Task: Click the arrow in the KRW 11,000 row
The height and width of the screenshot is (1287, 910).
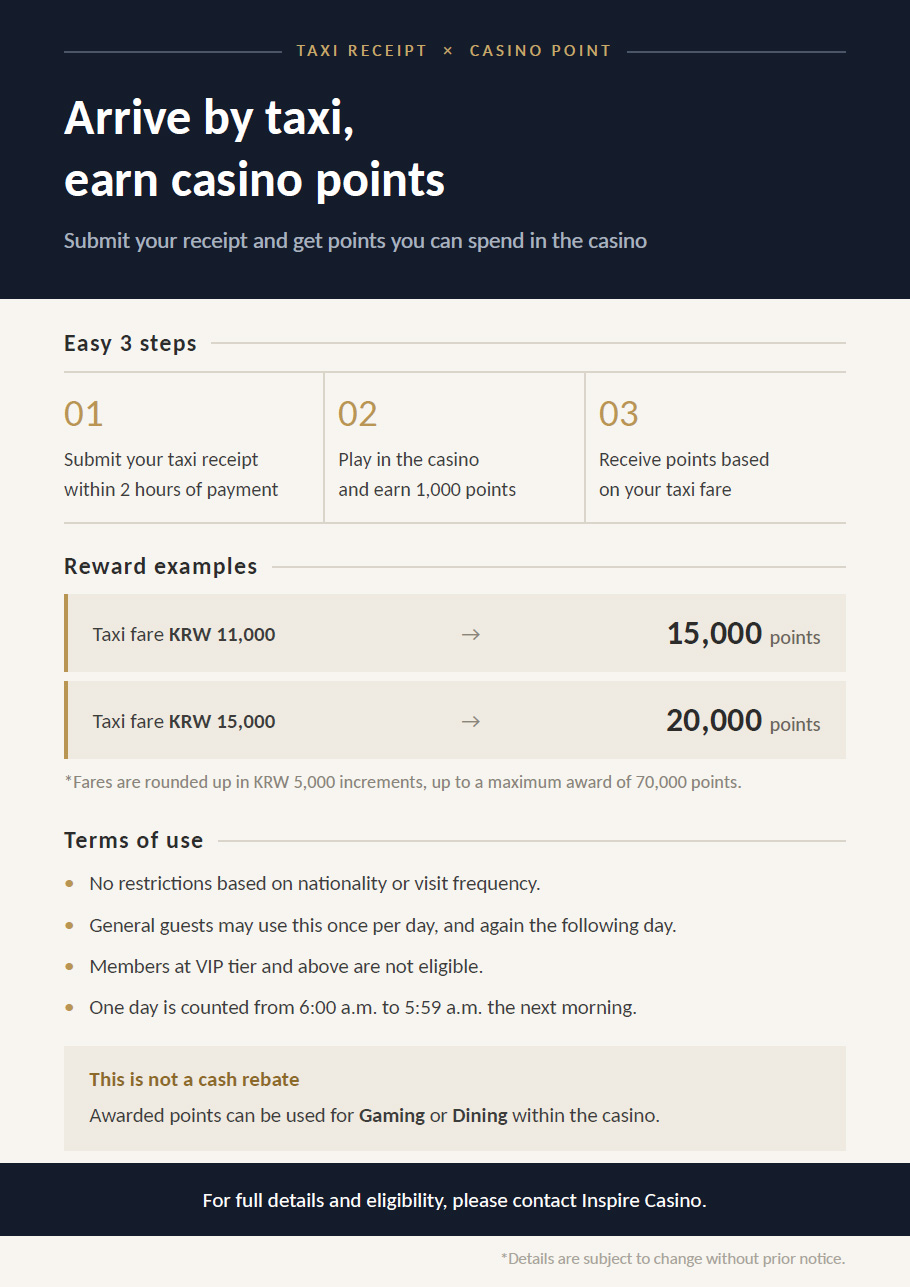Action: [x=470, y=634]
